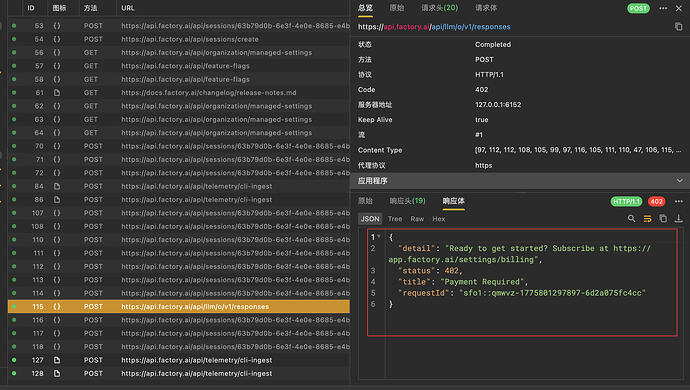Image resolution: width=690 pixels, height=390 pixels.
Task: Toggle word wrap in response body
Action: (647, 218)
